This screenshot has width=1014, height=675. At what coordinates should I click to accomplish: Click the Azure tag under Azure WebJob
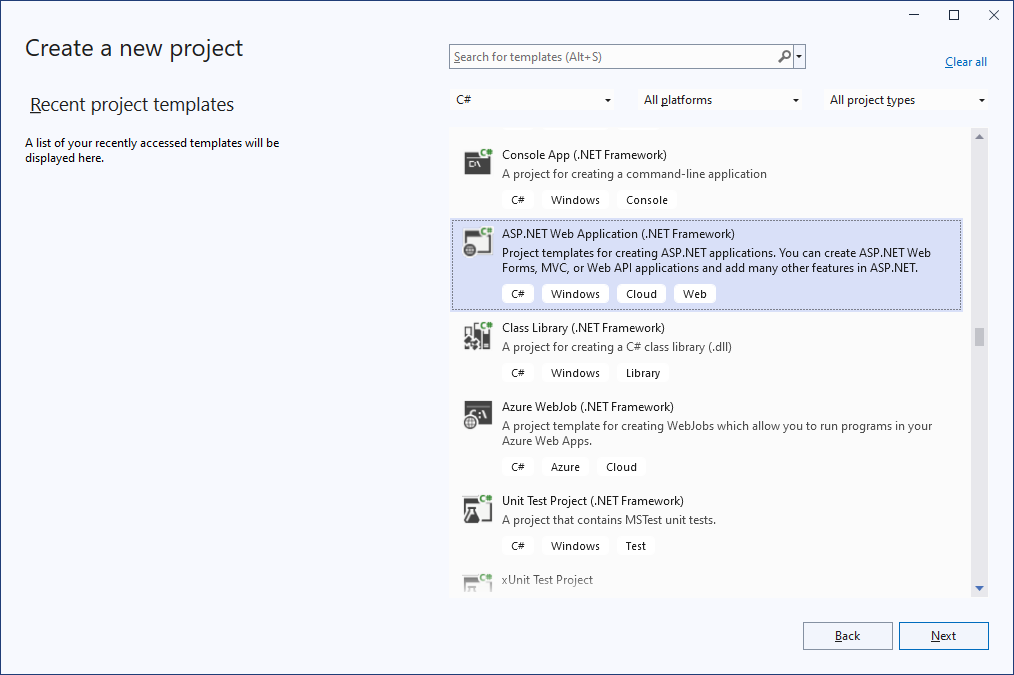[x=565, y=467]
